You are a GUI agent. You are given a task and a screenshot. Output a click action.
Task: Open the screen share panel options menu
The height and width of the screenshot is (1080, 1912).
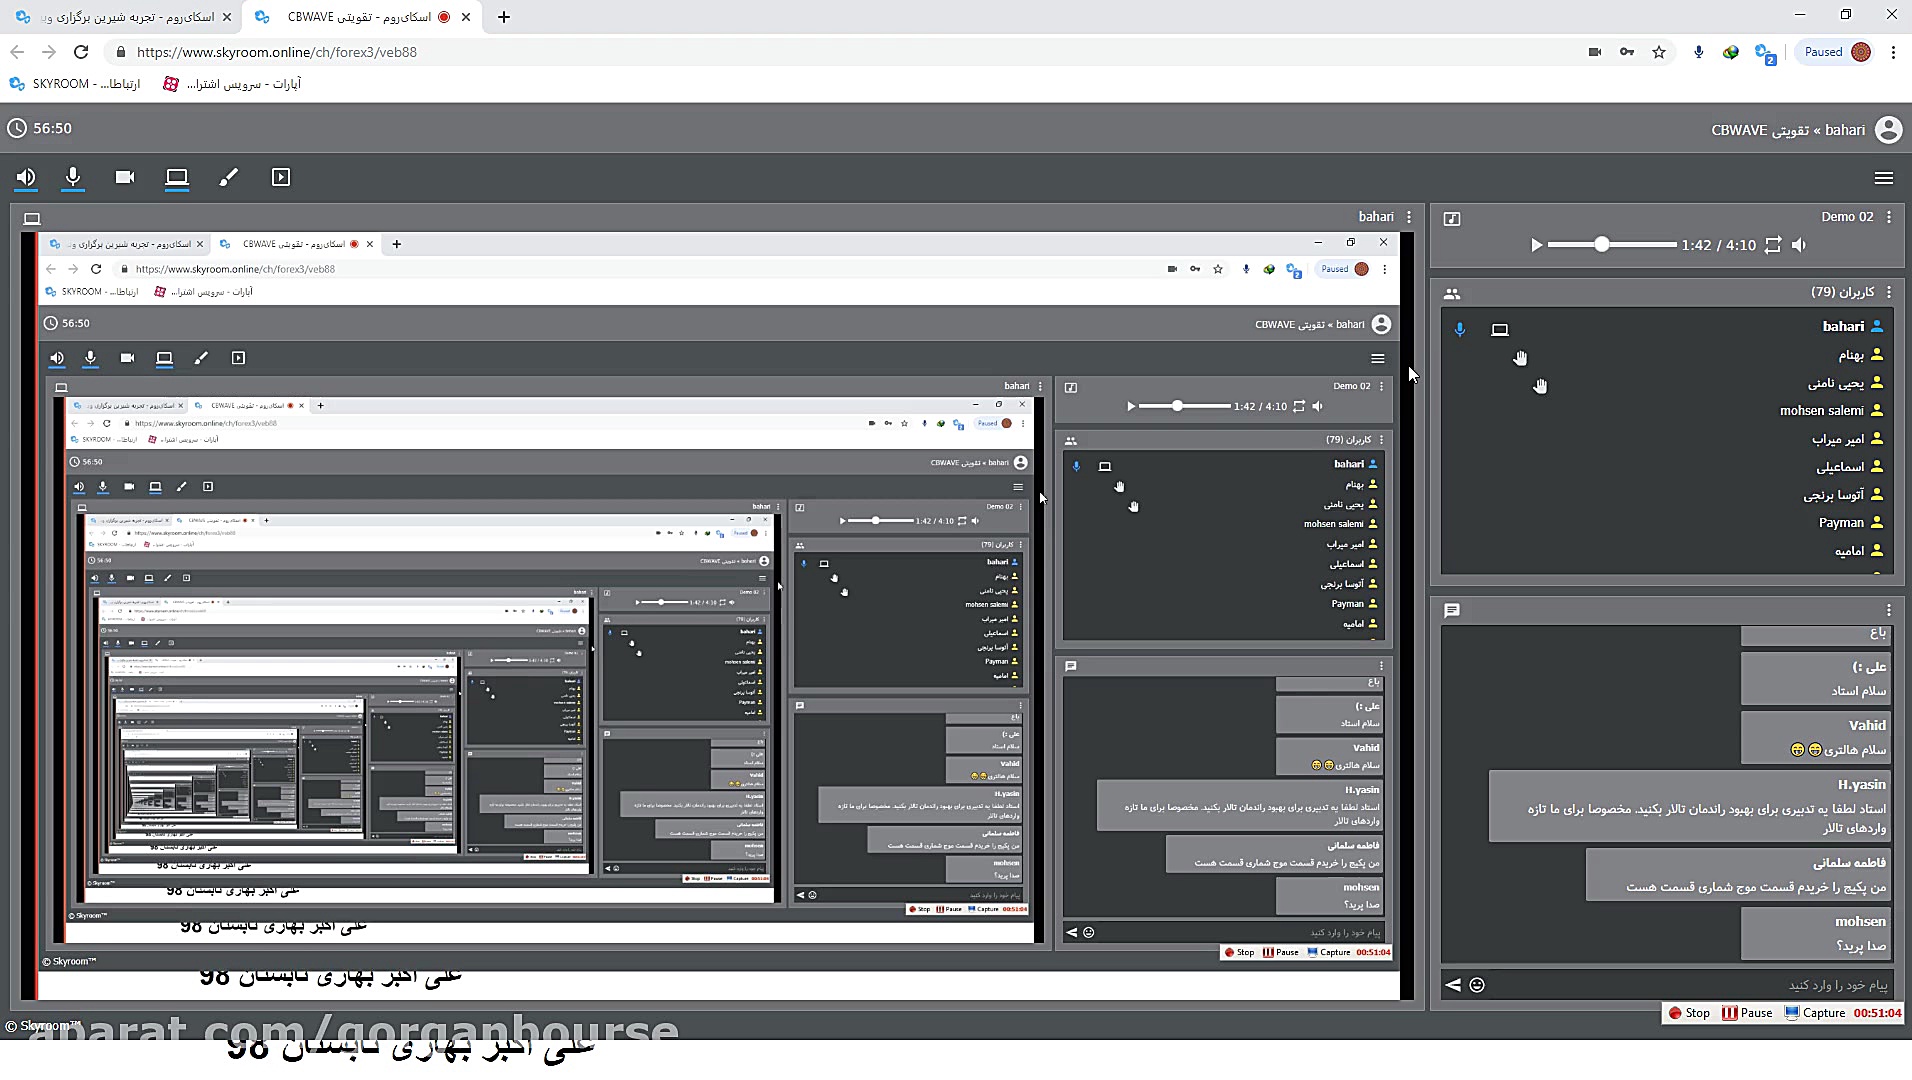pyautogui.click(x=1409, y=217)
